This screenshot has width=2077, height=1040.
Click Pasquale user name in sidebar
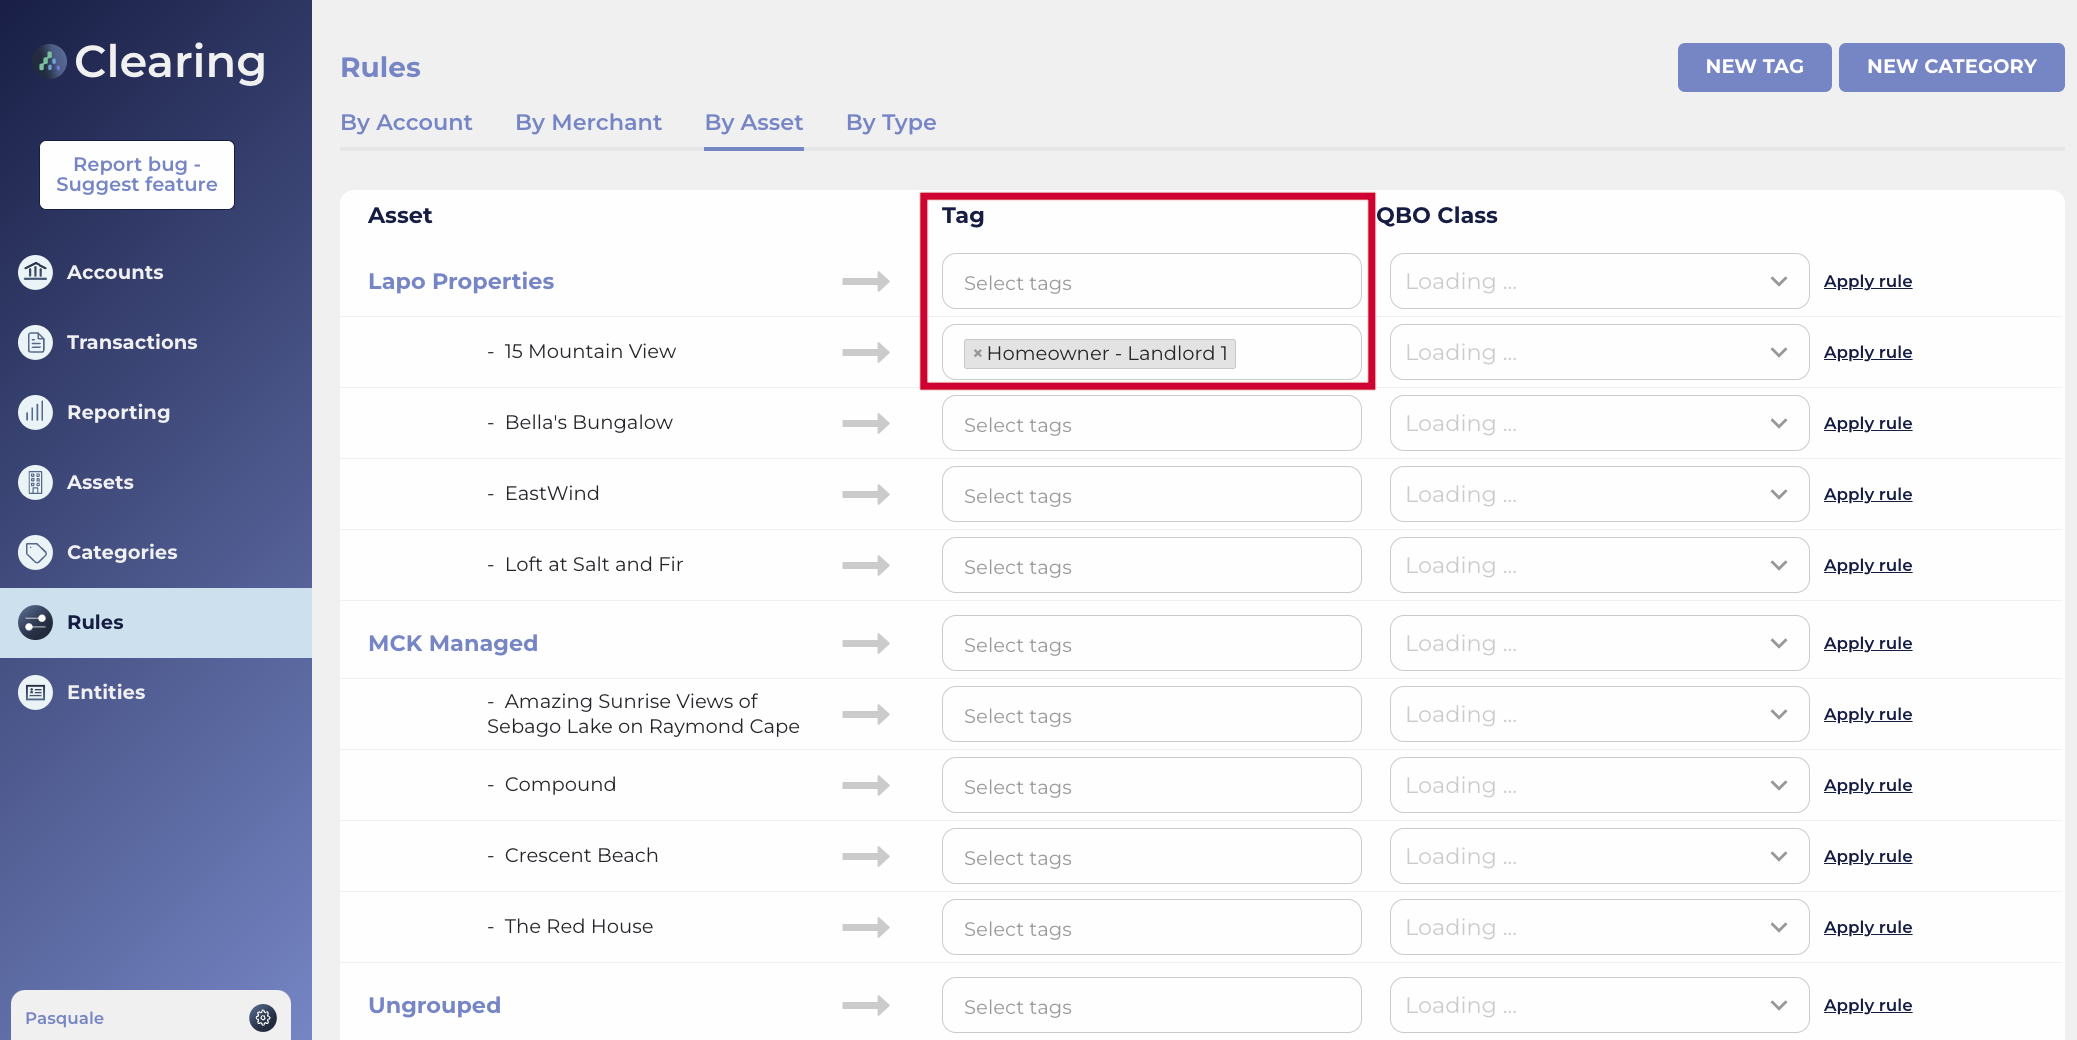click(x=64, y=1018)
